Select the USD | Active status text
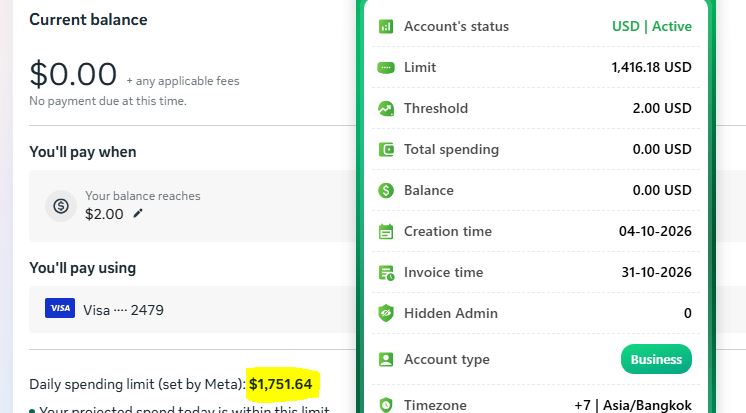746x413 pixels. 652,26
